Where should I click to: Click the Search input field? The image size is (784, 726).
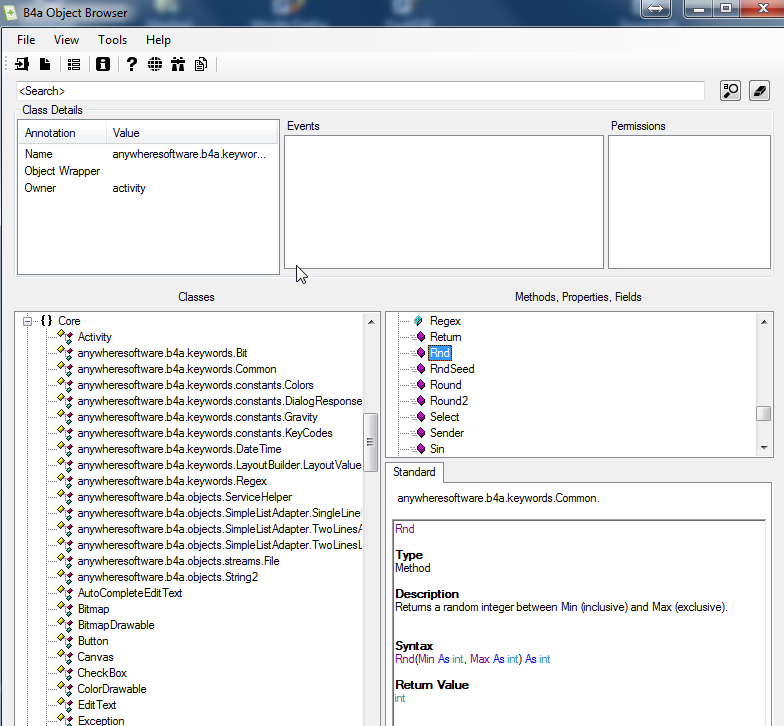point(360,91)
